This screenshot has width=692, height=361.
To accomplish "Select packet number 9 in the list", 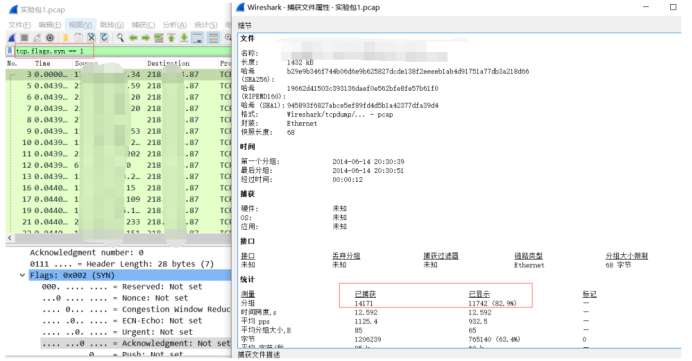I will click(x=118, y=131).
